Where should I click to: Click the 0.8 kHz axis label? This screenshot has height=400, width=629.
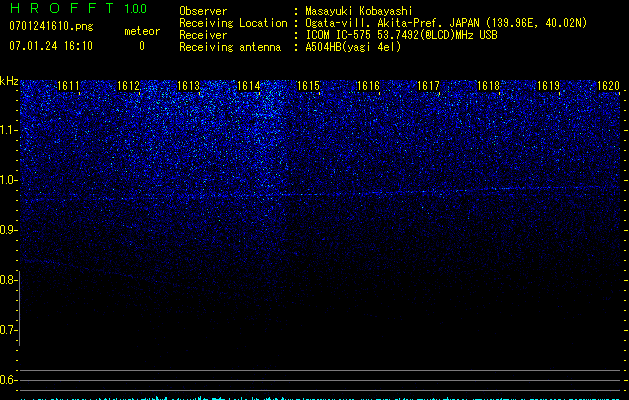point(8,280)
